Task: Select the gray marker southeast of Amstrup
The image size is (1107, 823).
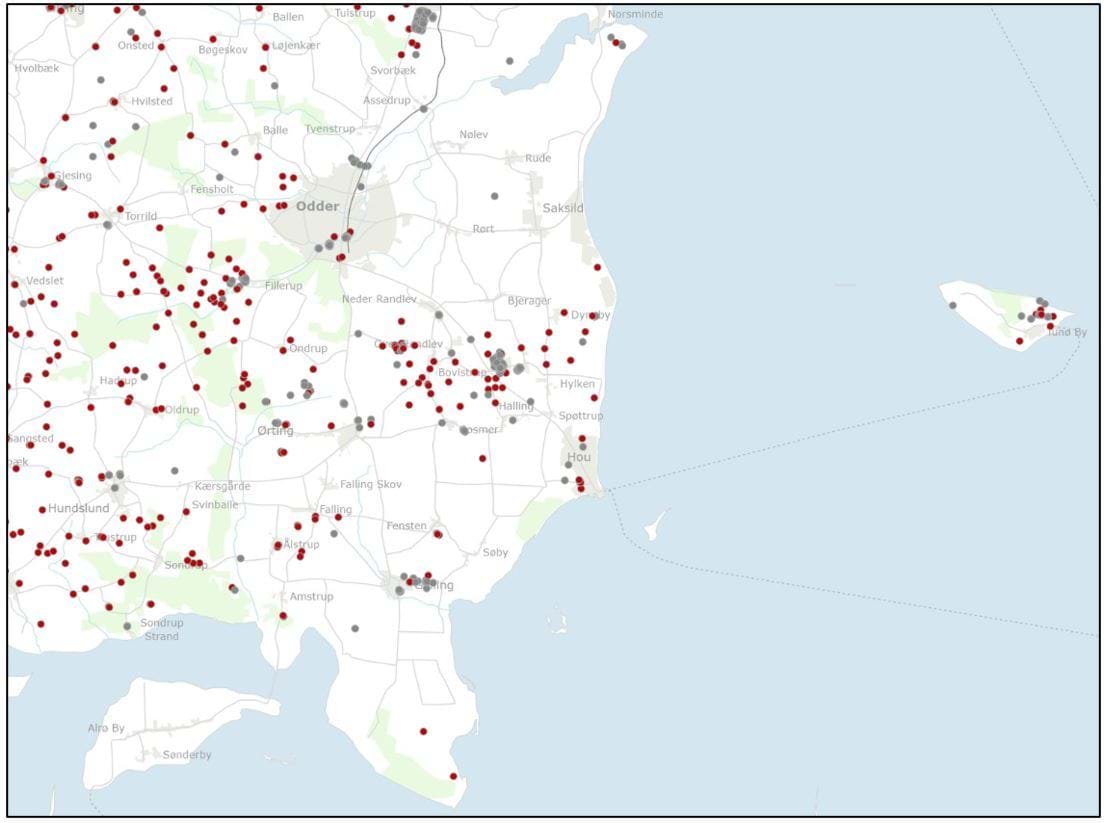Action: coord(355,628)
